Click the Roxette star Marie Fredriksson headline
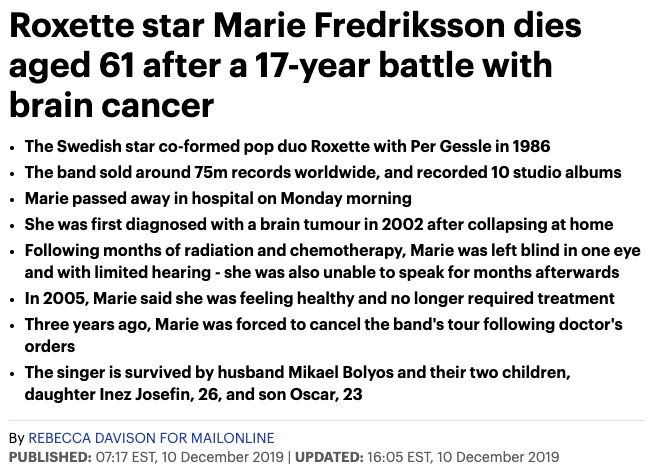Viewport: 652px width, 475px height. pyautogui.click(x=295, y=65)
